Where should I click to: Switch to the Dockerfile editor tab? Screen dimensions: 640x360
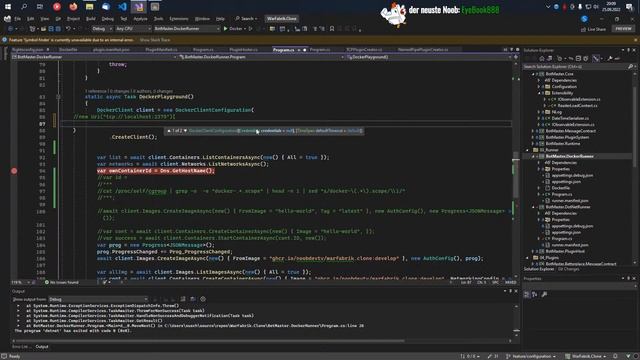pos(68,50)
